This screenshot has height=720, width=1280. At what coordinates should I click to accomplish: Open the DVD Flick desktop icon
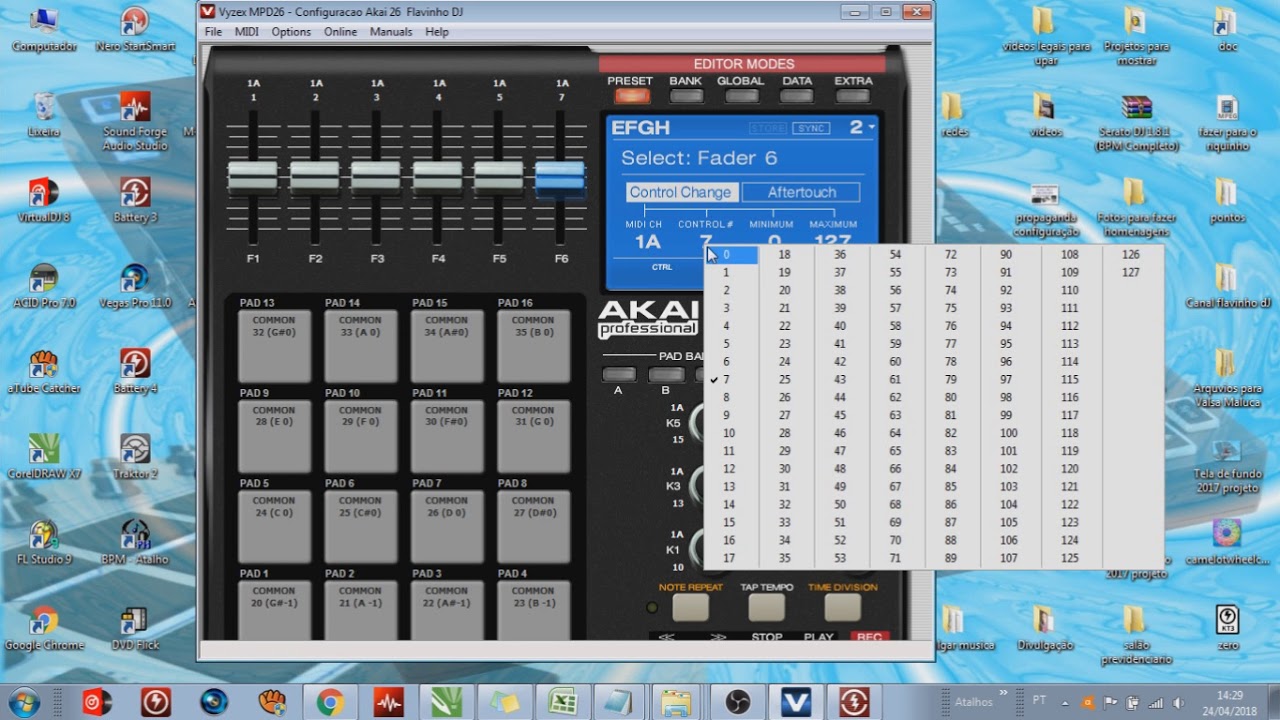point(135,628)
